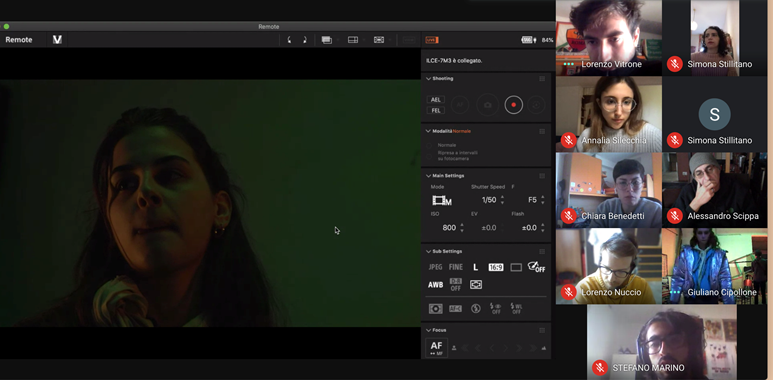Click Annalia Silecchia video tile

609,114
